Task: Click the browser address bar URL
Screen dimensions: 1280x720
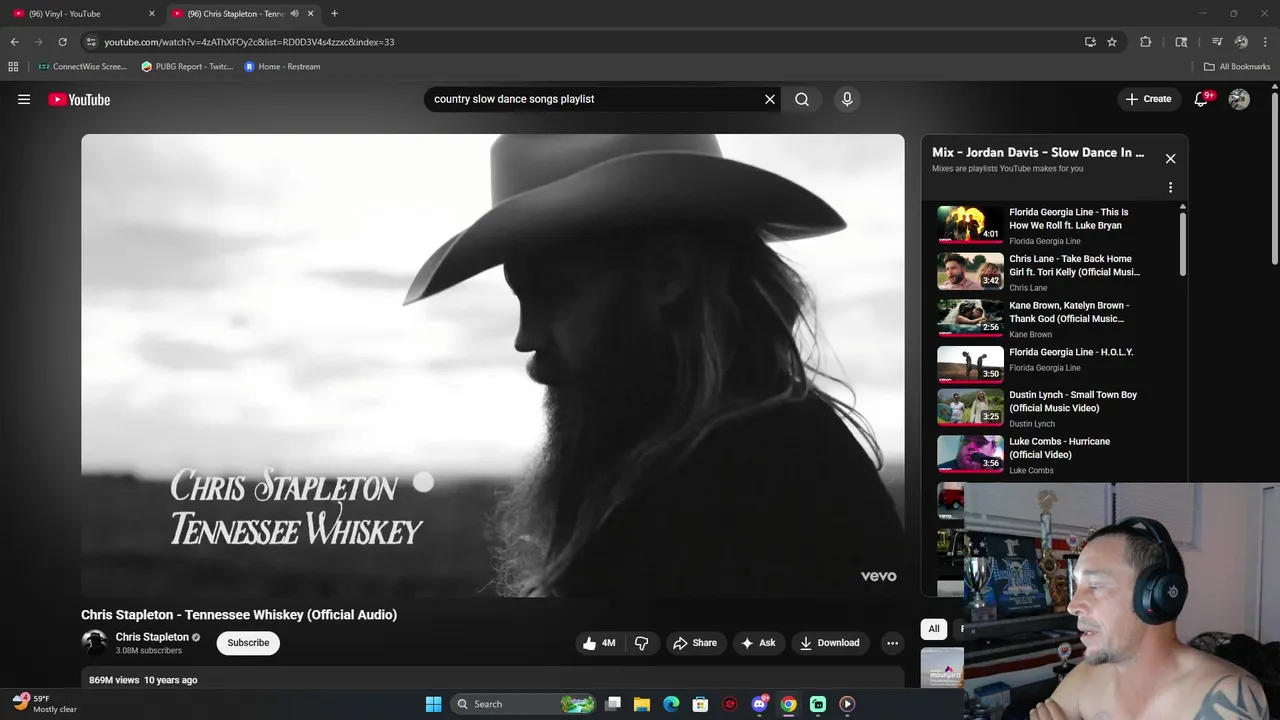Action: (249, 42)
